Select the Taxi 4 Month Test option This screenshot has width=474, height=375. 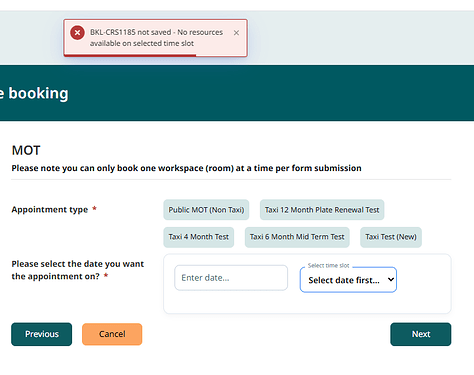tap(199, 237)
